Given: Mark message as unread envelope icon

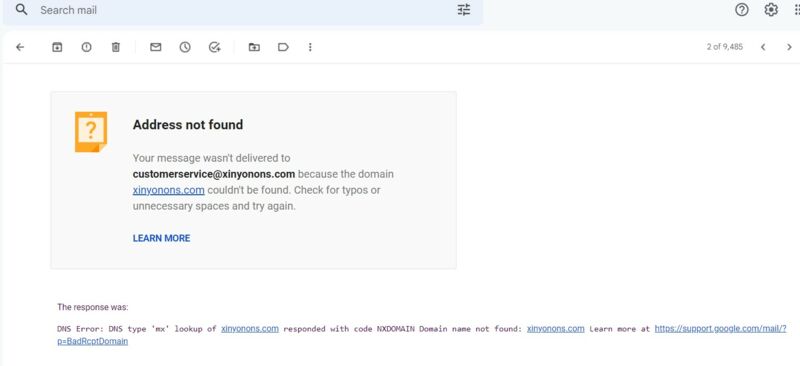Looking at the screenshot, I should pyautogui.click(x=156, y=47).
